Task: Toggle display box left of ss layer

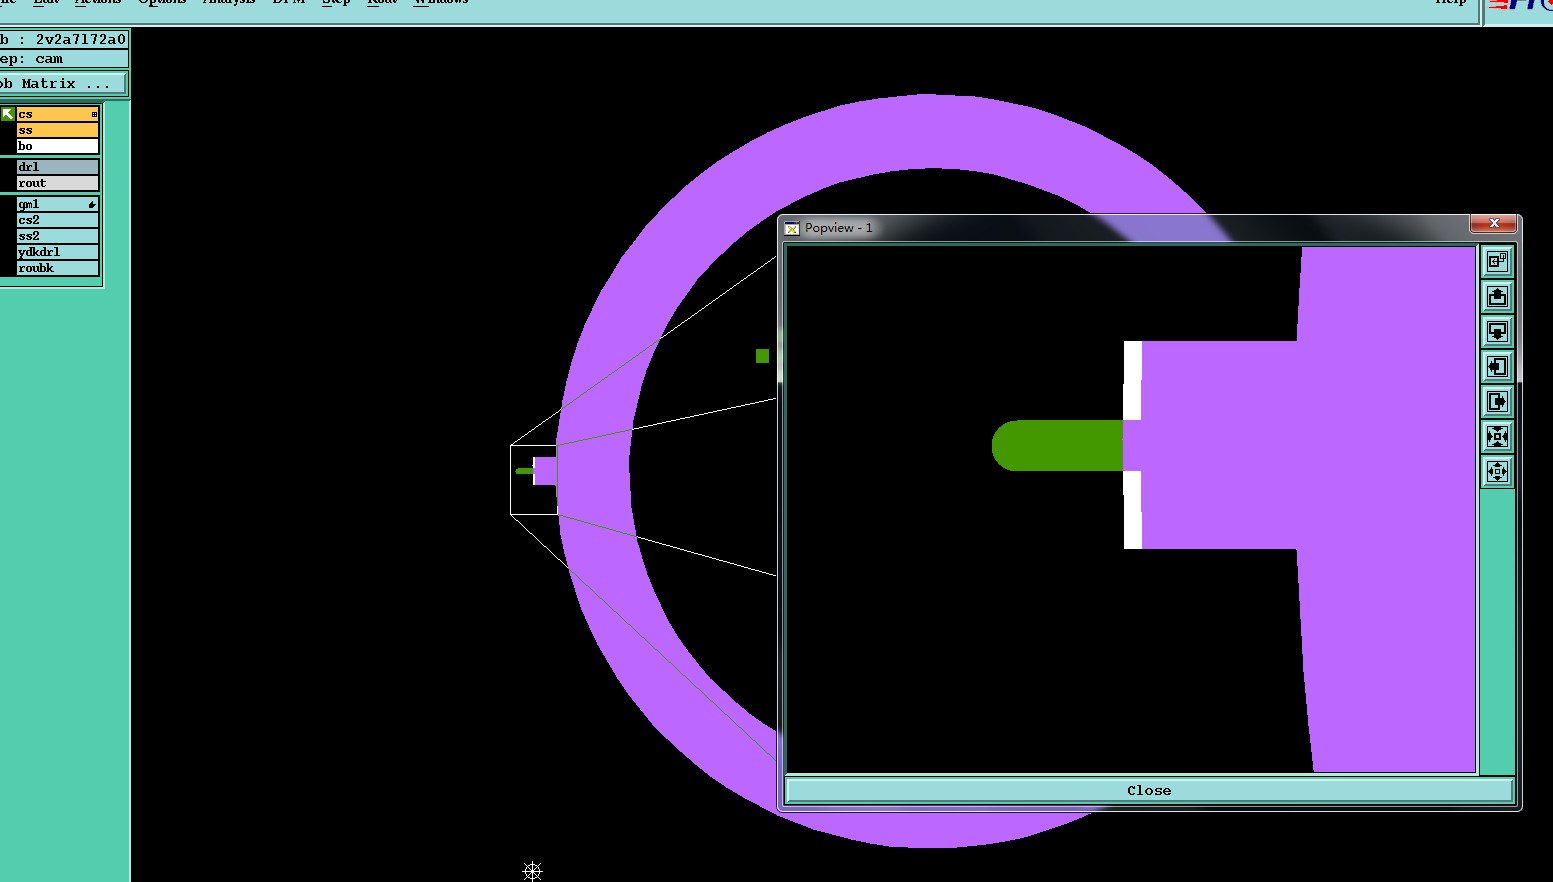Action: (8, 130)
